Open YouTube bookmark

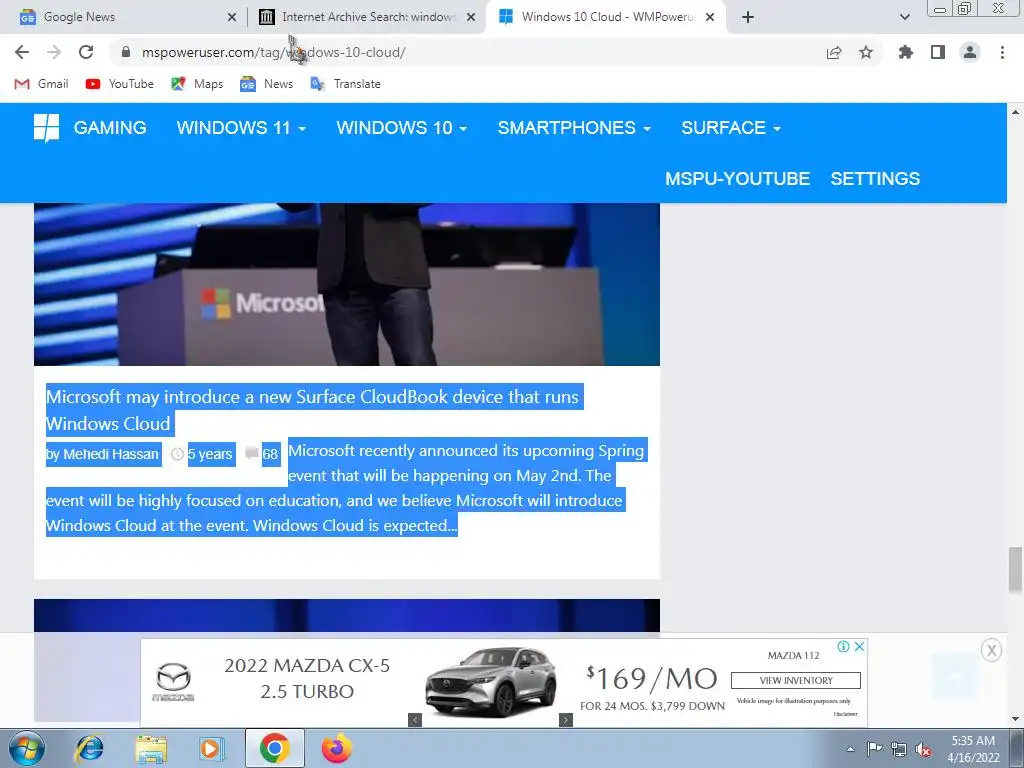point(120,84)
